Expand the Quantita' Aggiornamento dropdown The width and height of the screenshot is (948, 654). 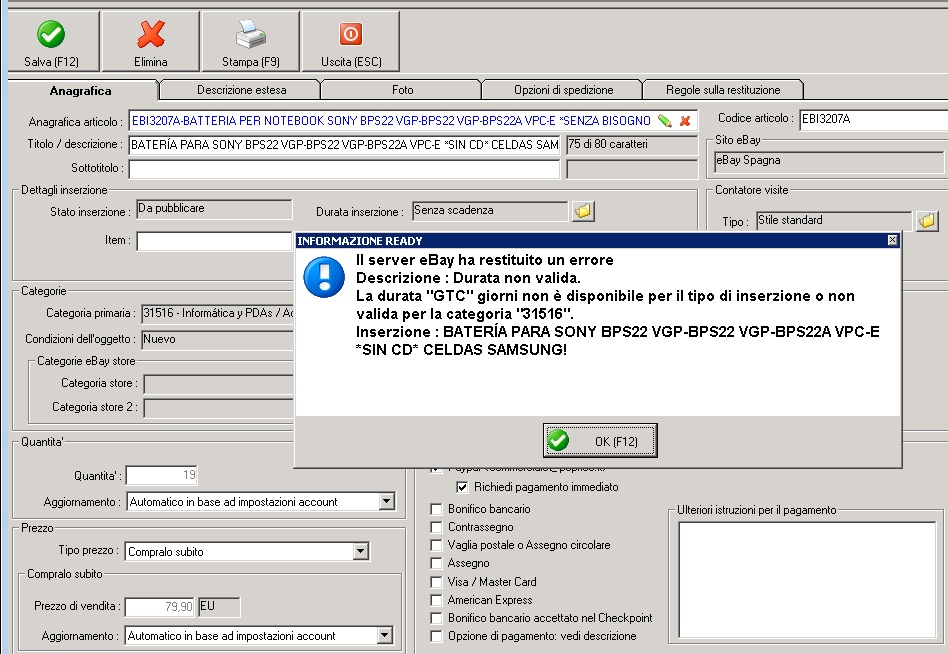pos(386,502)
